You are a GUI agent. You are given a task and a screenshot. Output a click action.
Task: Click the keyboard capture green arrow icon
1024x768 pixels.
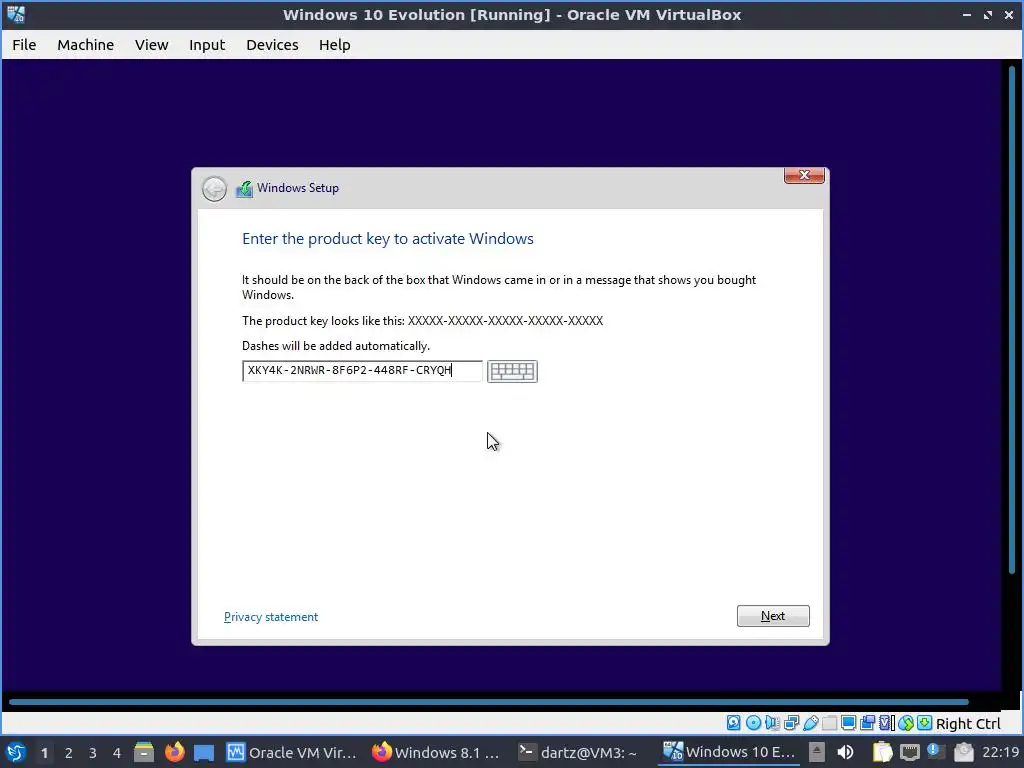click(925, 722)
